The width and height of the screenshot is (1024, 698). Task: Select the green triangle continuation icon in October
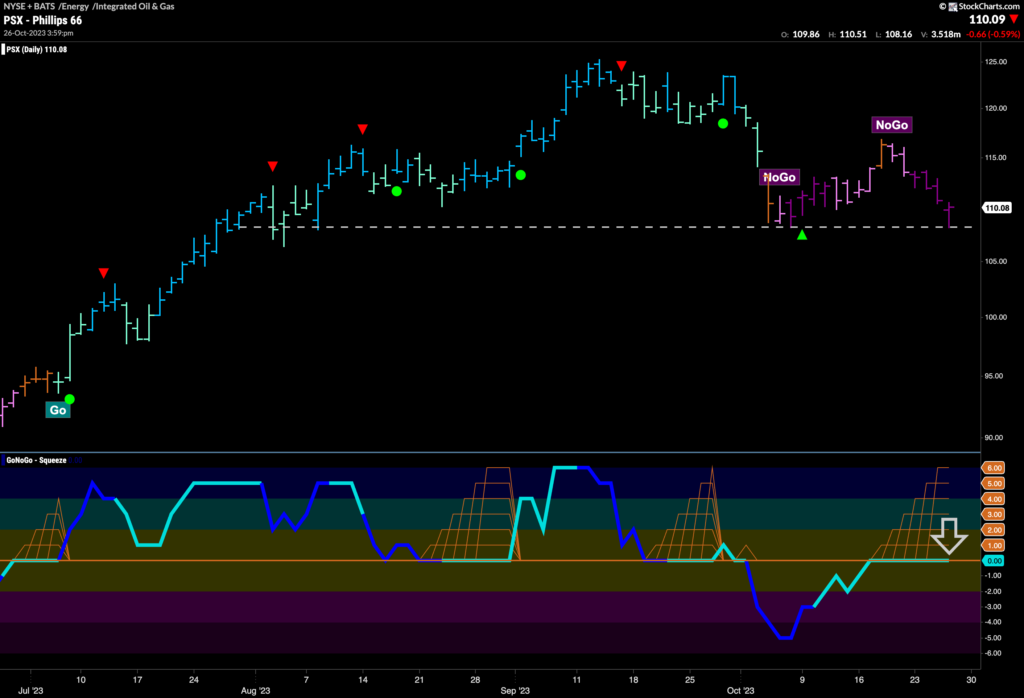804,237
